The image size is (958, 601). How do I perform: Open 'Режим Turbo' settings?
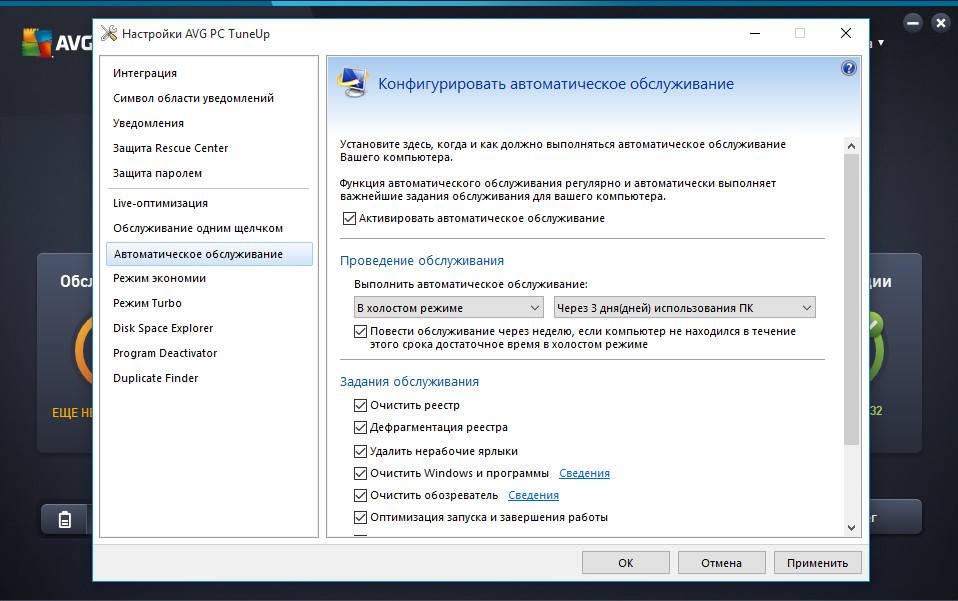147,304
